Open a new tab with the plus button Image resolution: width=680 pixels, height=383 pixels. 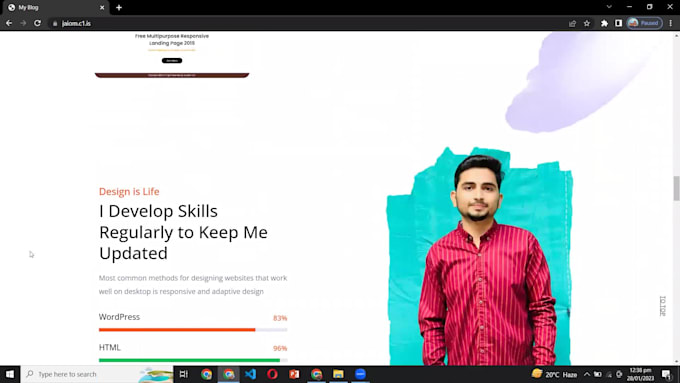click(119, 8)
